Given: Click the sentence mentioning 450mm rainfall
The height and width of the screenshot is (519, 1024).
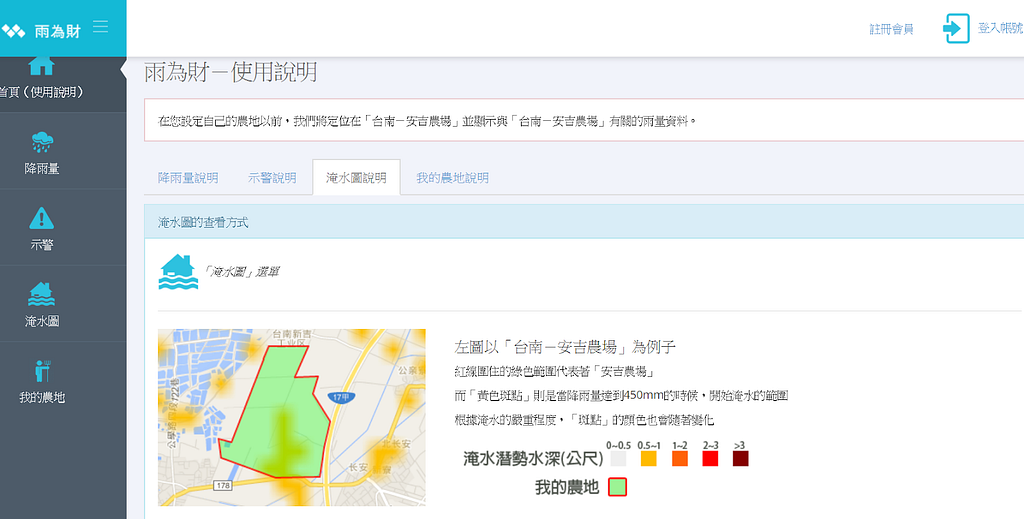Looking at the screenshot, I should click(621, 396).
